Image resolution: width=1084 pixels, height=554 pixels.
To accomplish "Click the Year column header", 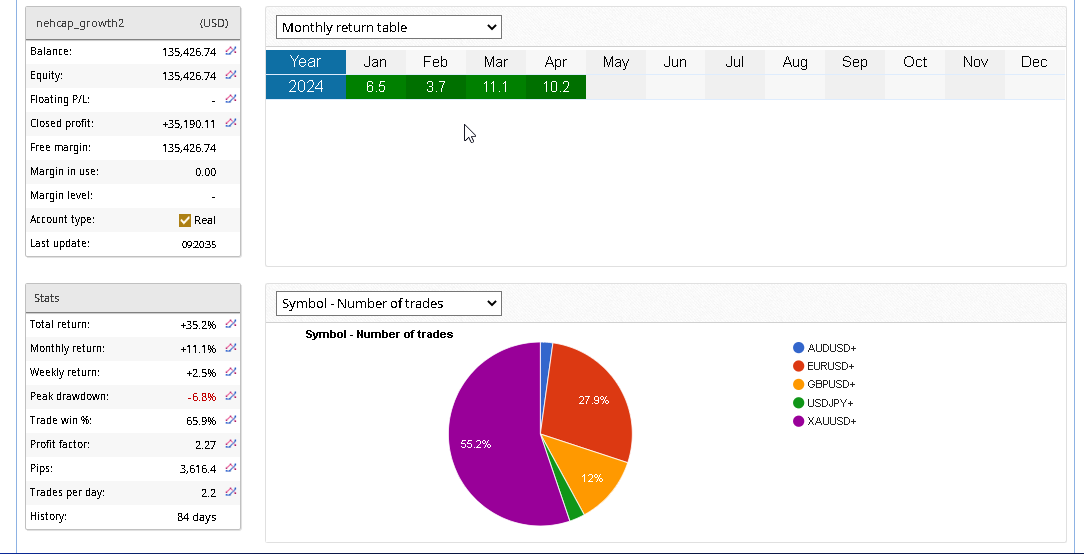I will tap(306, 62).
